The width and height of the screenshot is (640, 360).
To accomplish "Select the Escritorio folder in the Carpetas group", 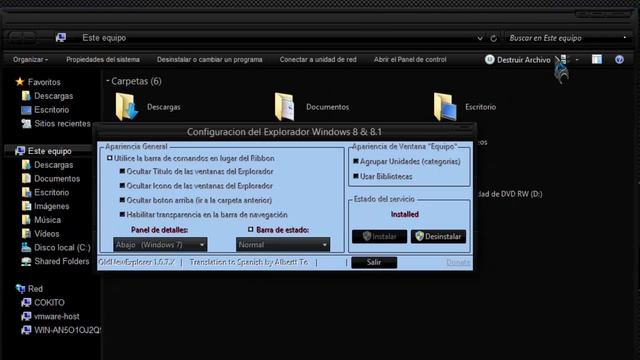I will coord(465,107).
